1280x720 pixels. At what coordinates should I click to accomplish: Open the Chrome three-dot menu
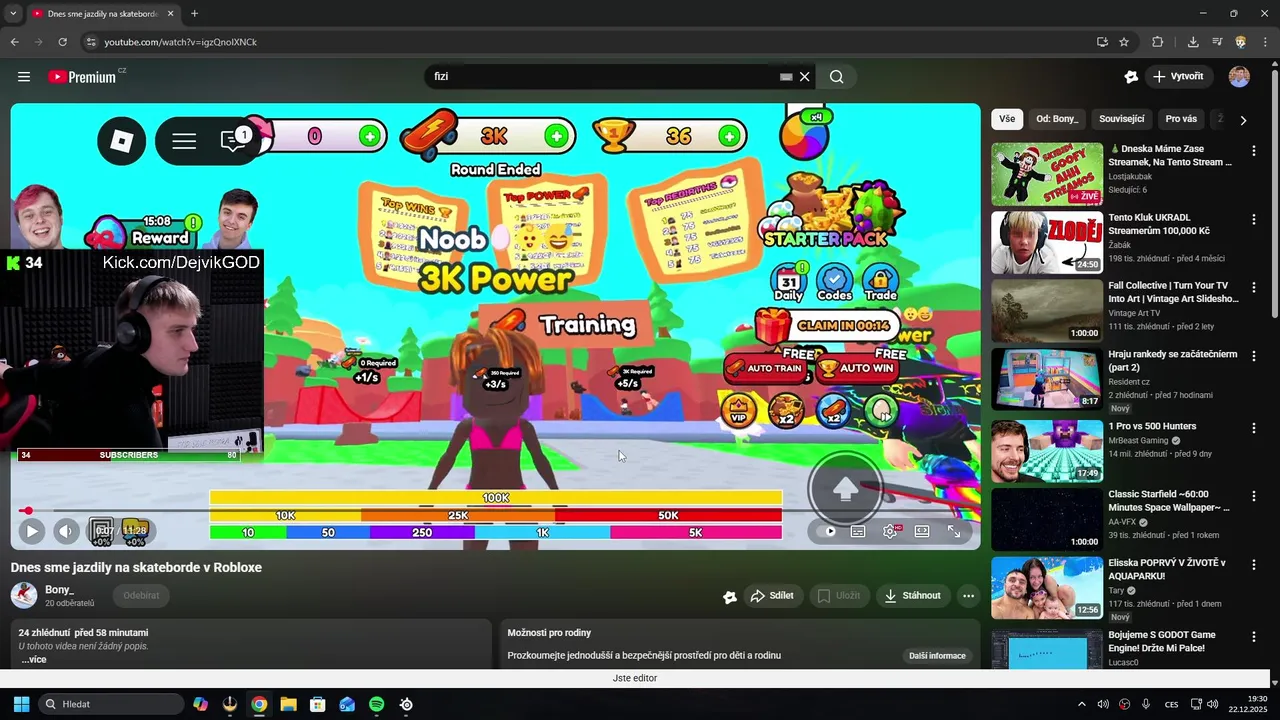[x=1265, y=42]
